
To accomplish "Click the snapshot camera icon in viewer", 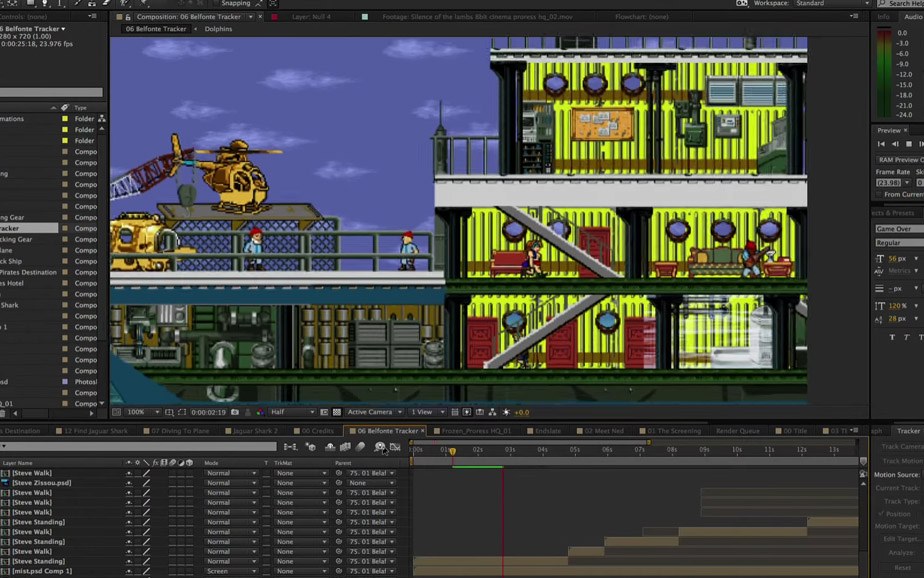I will pos(235,412).
